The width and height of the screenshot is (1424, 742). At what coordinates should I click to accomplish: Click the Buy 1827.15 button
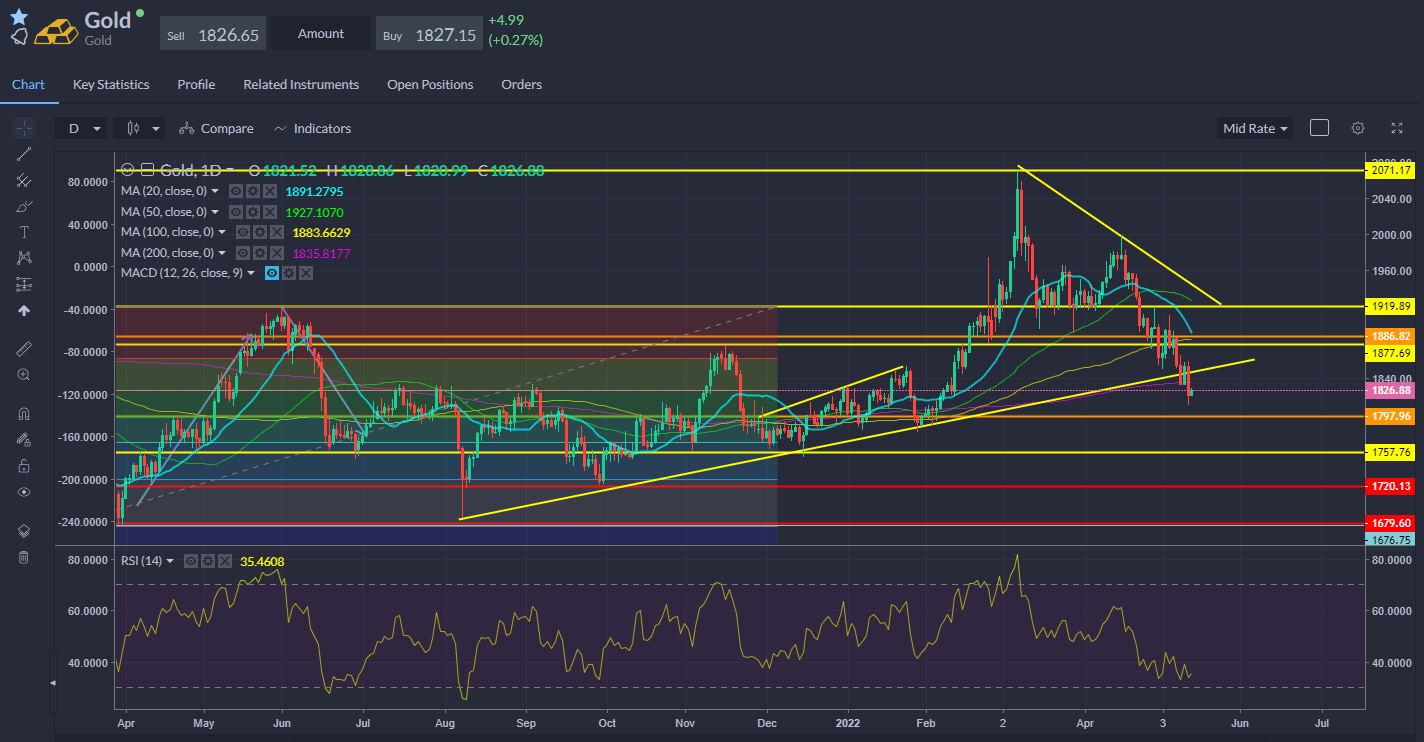(x=428, y=34)
